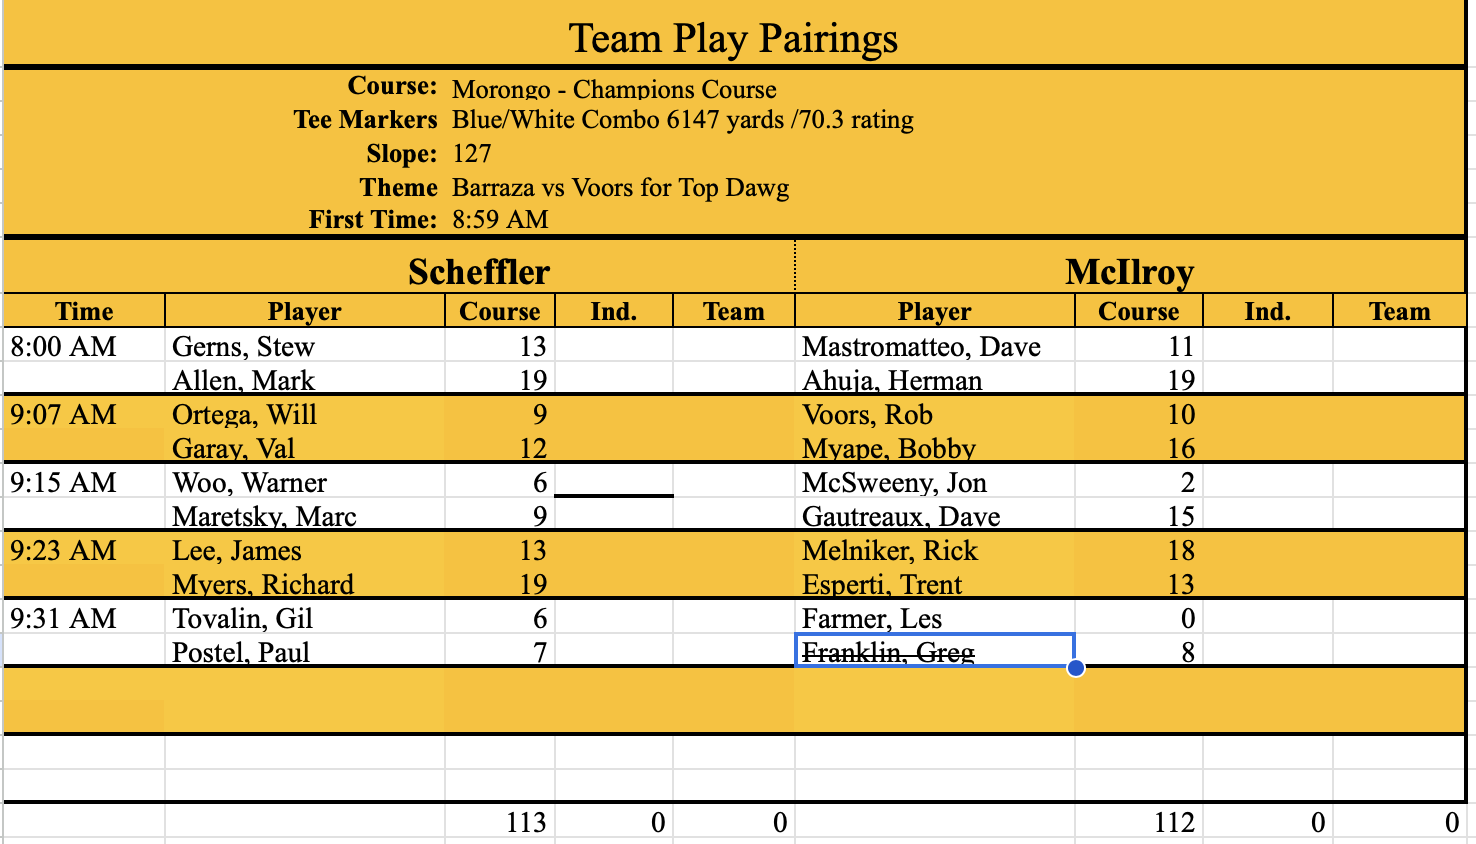Select the Scheffler team header cell

click(x=479, y=272)
